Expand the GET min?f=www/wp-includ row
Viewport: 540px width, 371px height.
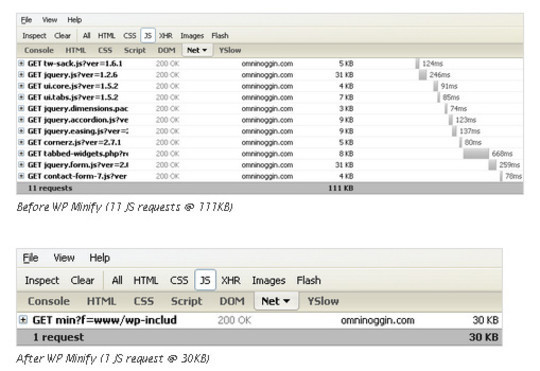point(23,320)
